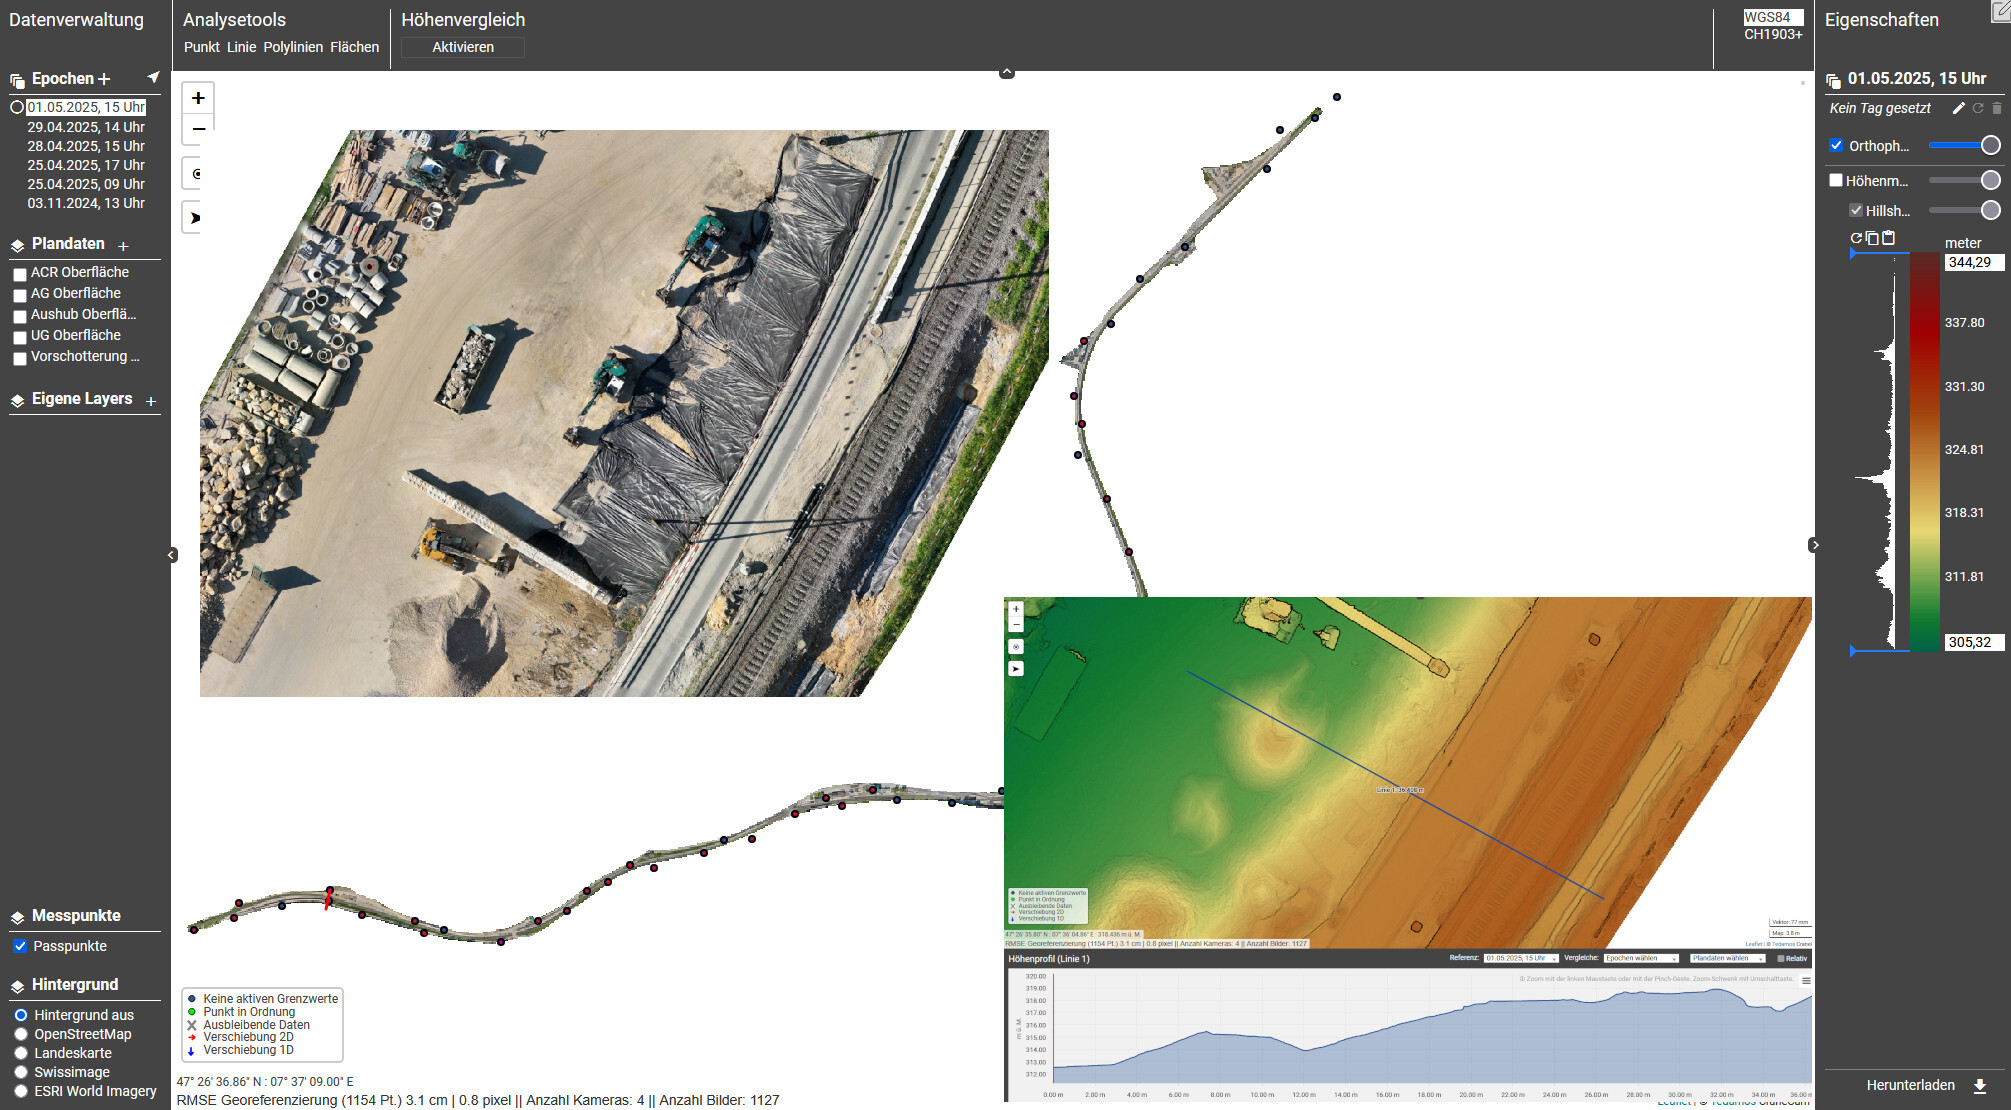The image size is (2011, 1110).
Task: Zoom out the main map view
Action: (198, 129)
